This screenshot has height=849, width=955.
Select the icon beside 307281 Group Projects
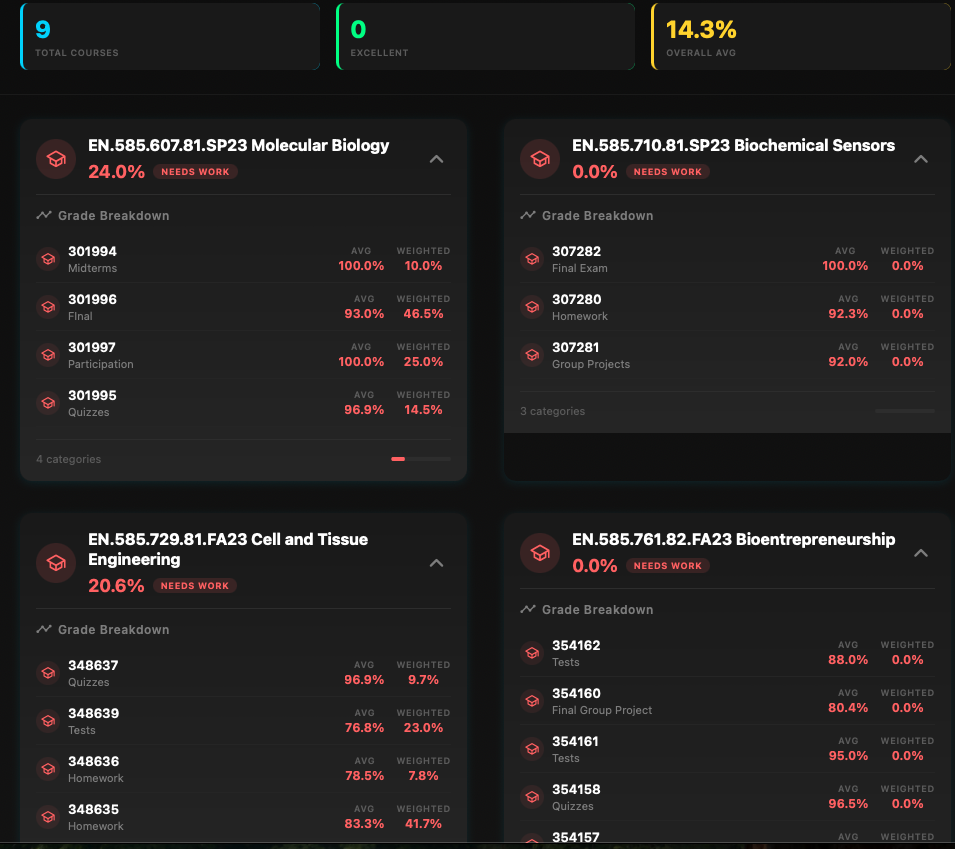[531, 355]
